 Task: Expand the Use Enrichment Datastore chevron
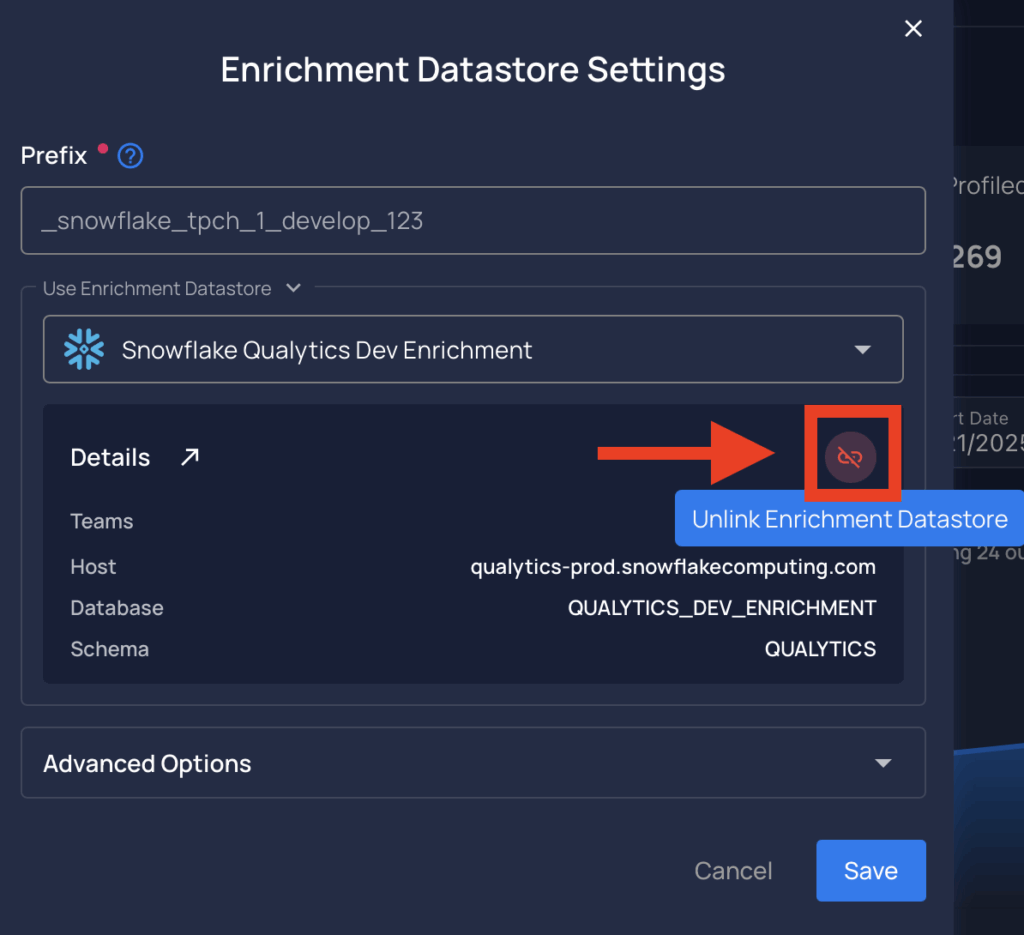coord(294,288)
